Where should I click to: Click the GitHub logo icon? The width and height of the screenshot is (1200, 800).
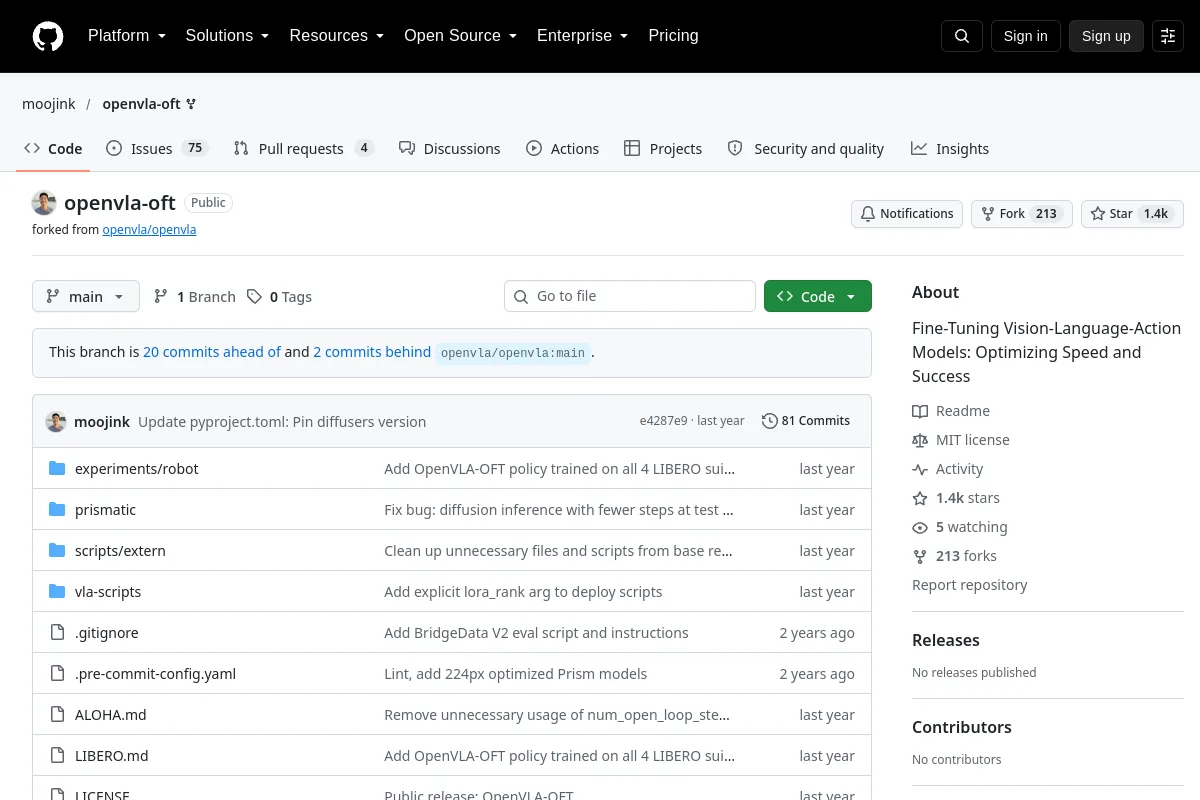coord(48,36)
